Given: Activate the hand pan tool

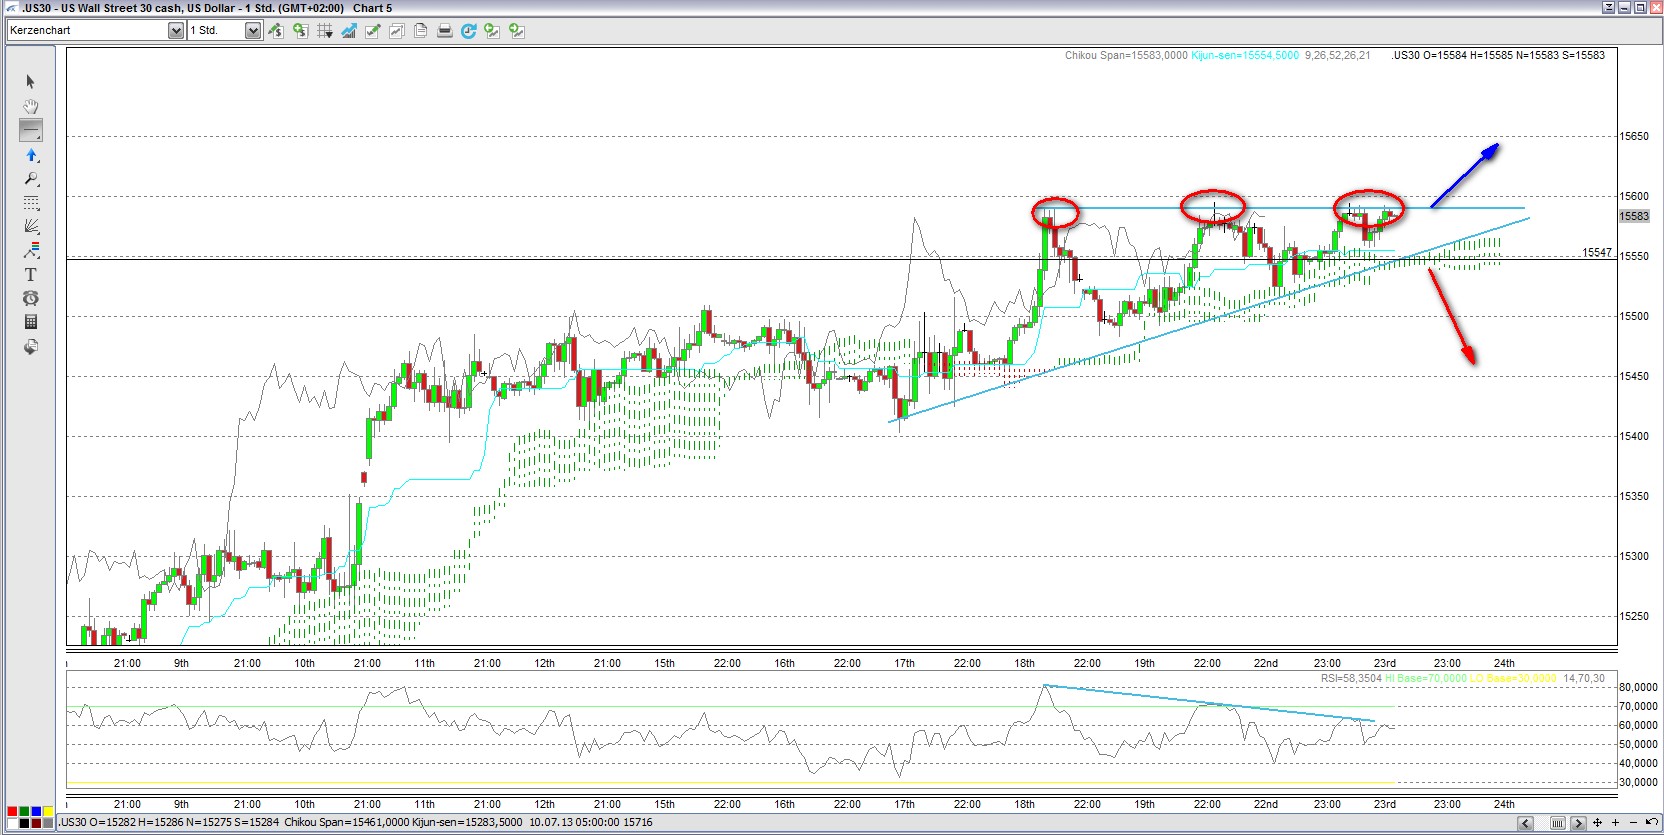Looking at the screenshot, I should [x=31, y=106].
